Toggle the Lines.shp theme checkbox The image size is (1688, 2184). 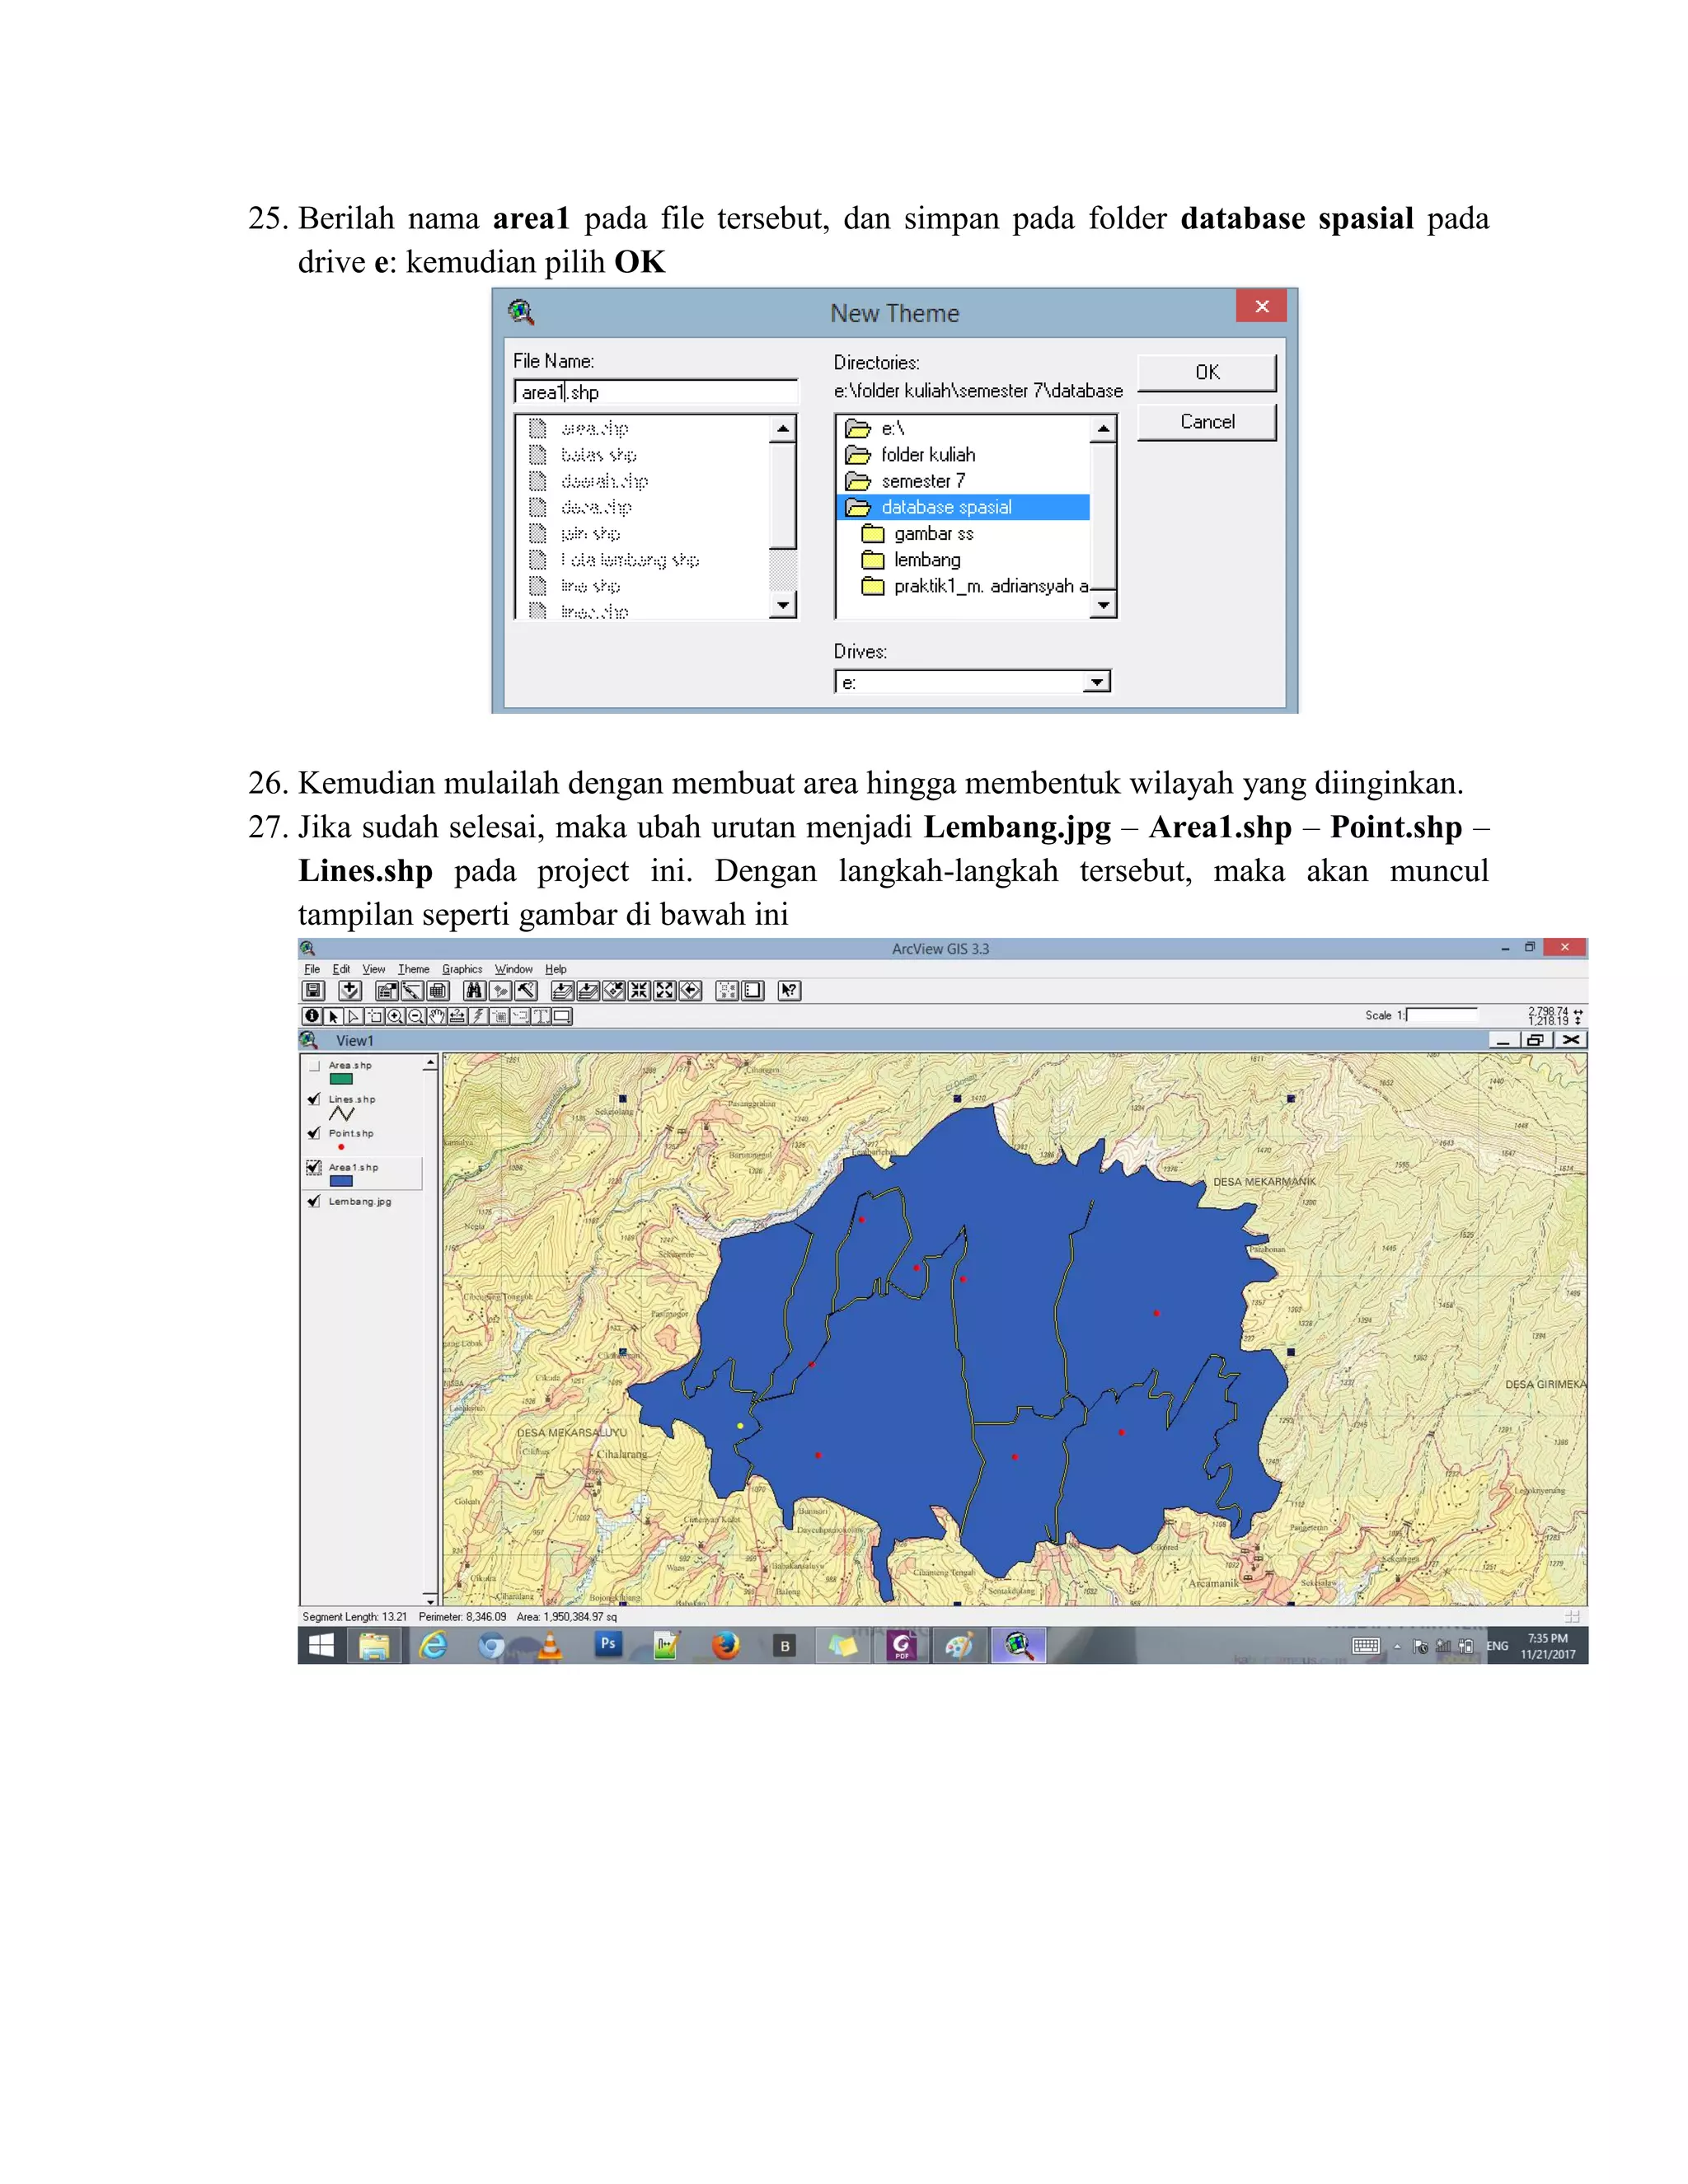(314, 1099)
